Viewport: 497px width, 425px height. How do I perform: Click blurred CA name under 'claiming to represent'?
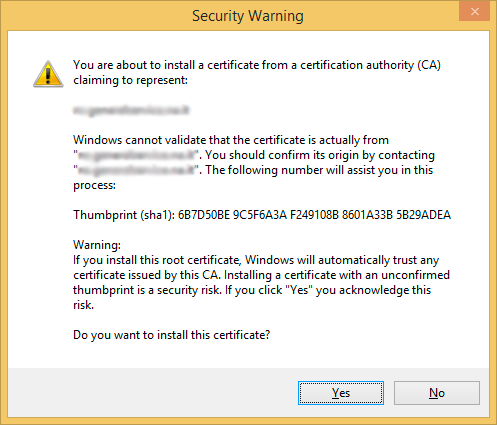pyautogui.click(x=131, y=110)
